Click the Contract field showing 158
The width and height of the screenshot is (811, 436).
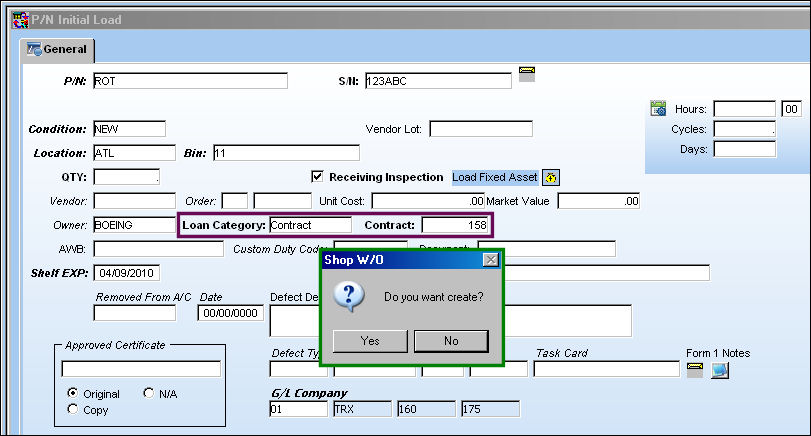[455, 225]
